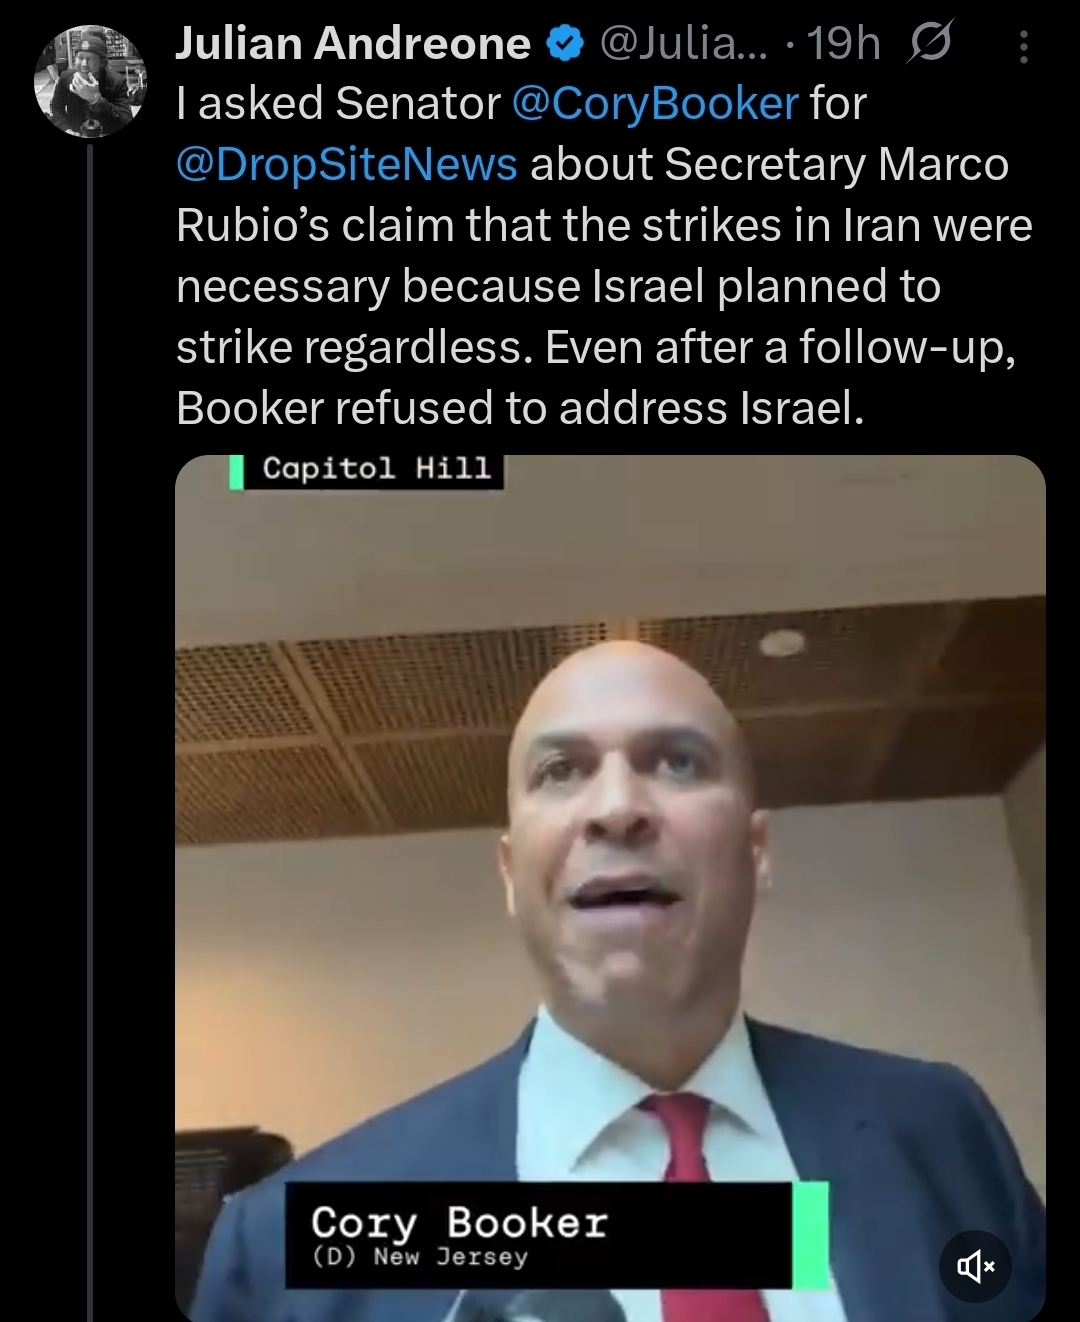Image resolution: width=1080 pixels, height=1322 pixels.
Task: Click the green block ending the name banner
Action: 810,1235
